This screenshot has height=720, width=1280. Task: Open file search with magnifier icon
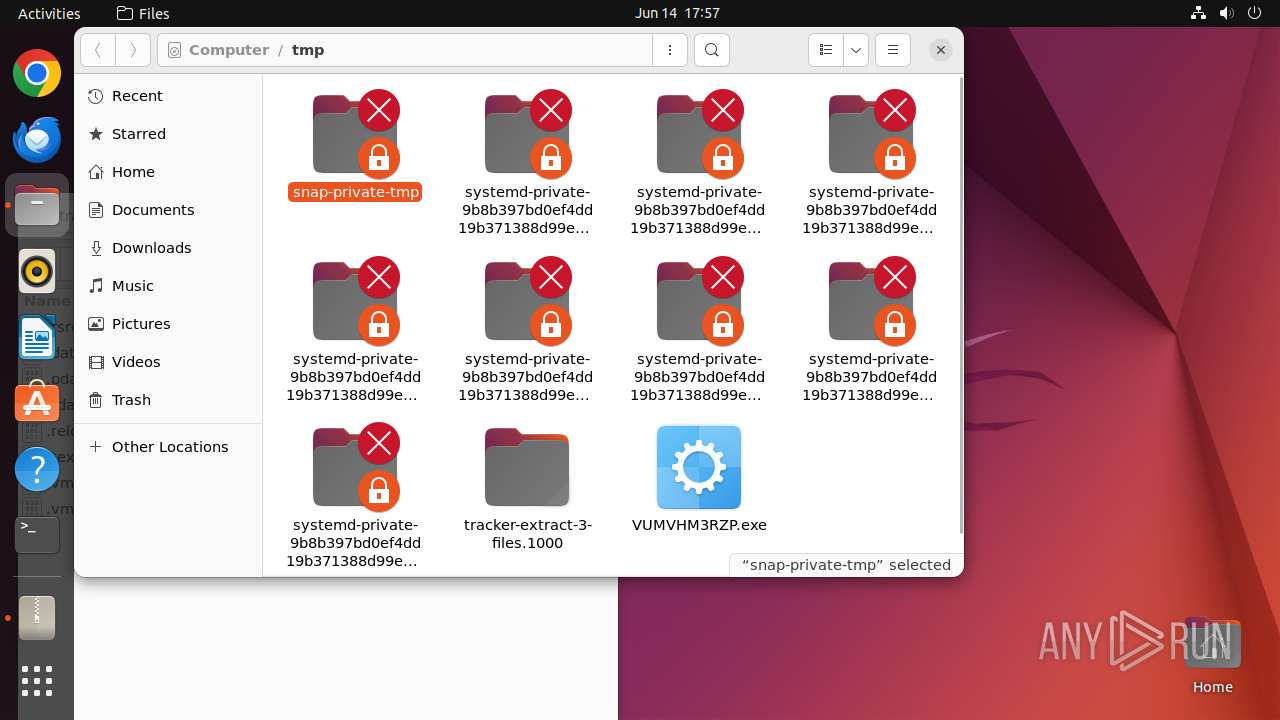711,50
